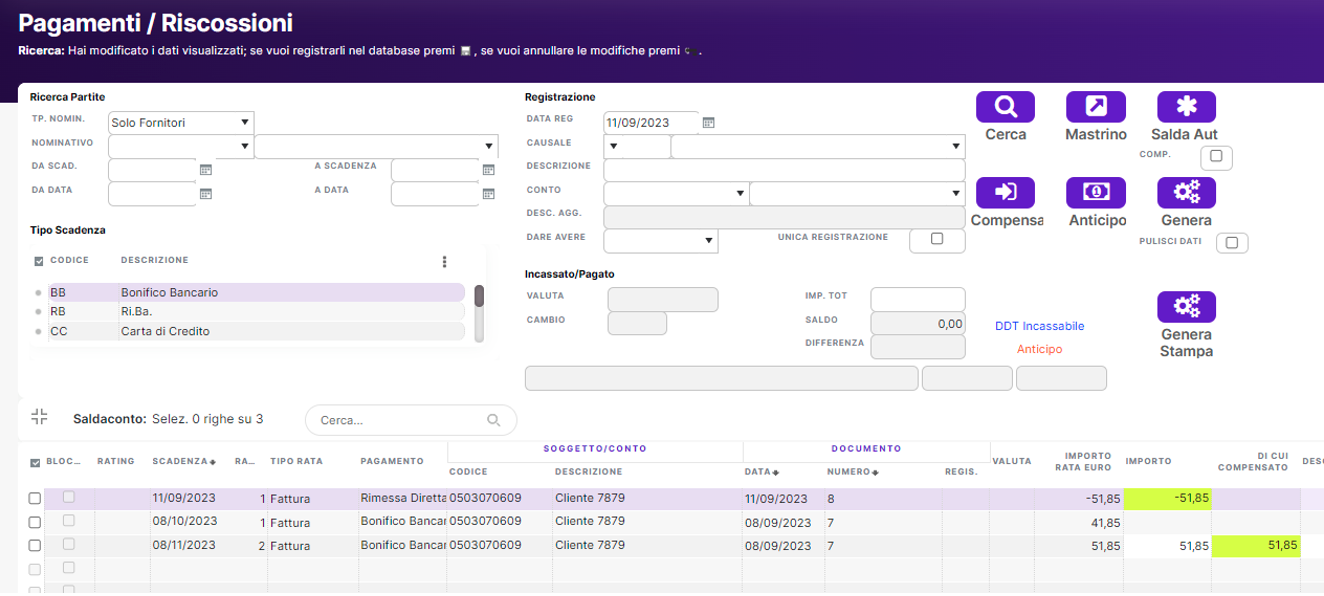Open the Nominativo description dropdown
This screenshot has width=1324, height=596.
[489, 147]
